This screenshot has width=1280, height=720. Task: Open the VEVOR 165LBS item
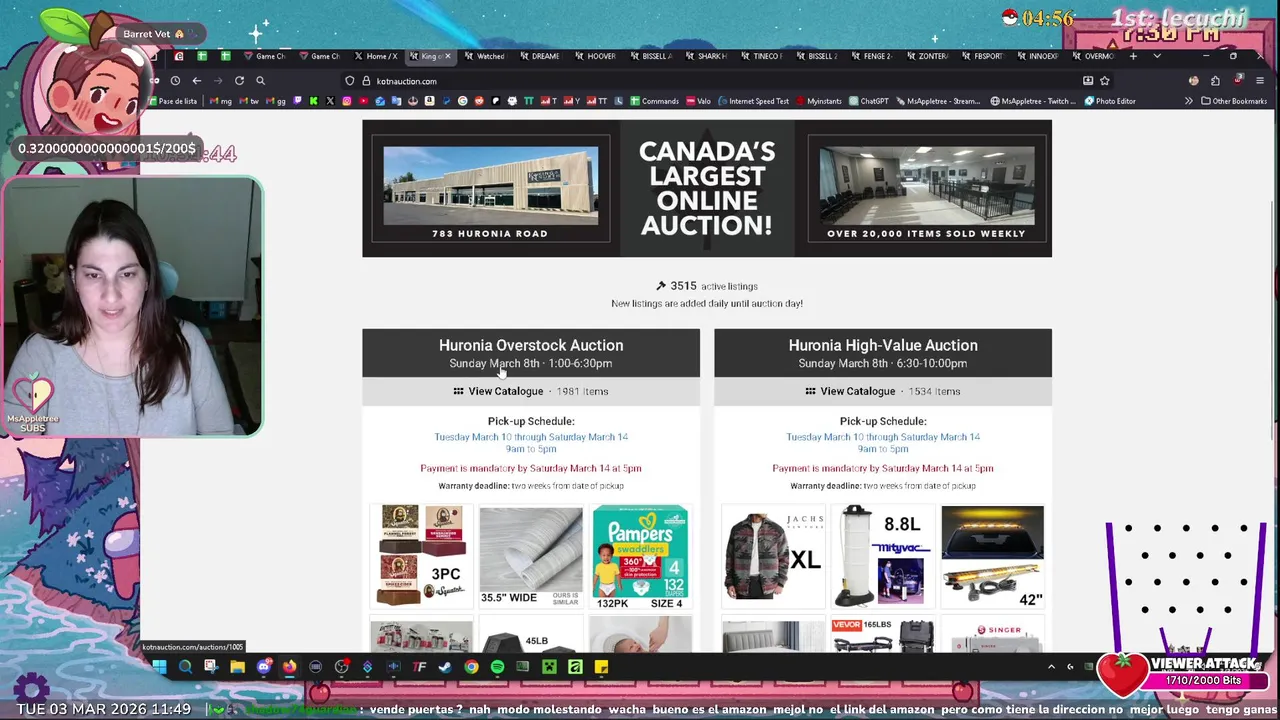tap(882, 636)
